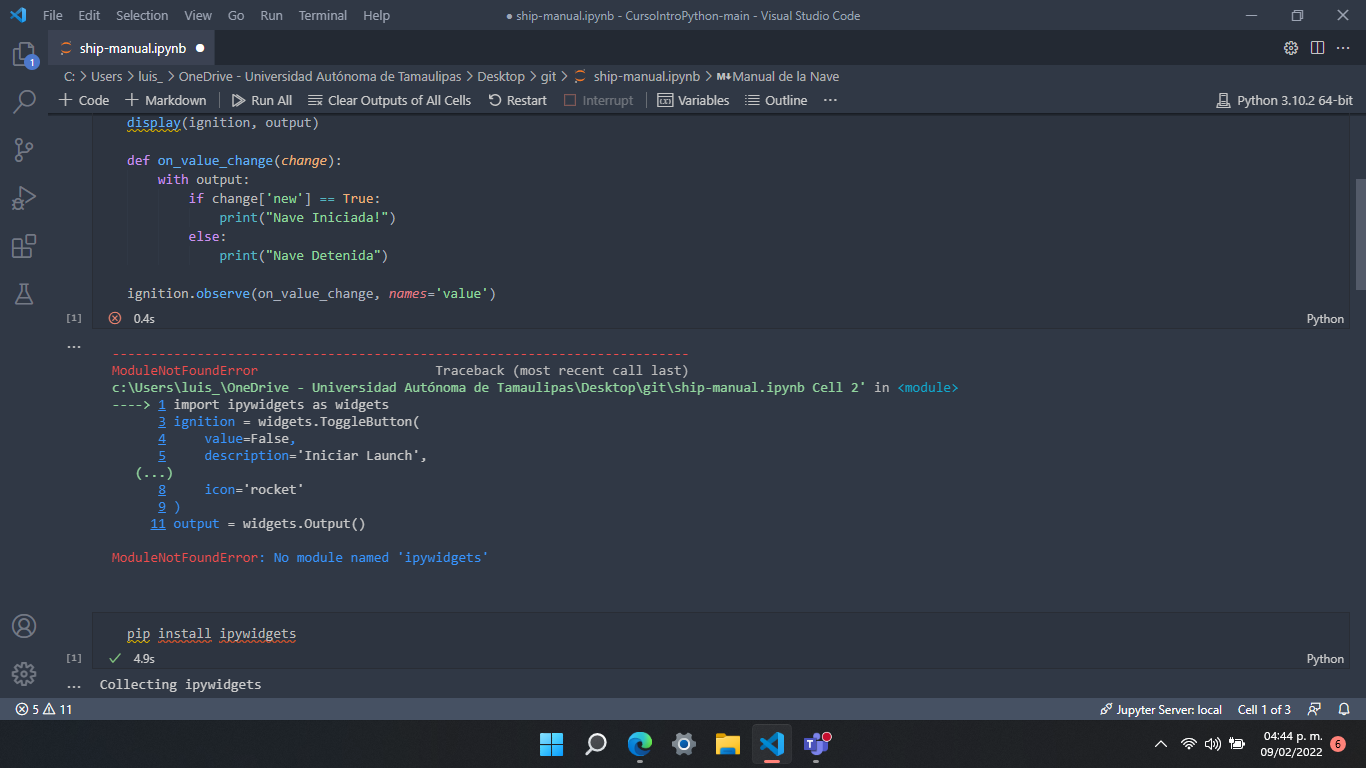Open the Extensions view
The image size is (1366, 768).
pyautogui.click(x=24, y=245)
